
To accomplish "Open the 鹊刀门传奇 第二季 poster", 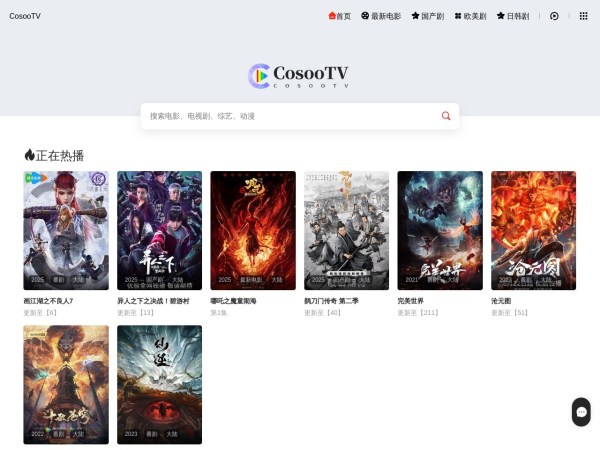I will tap(346, 230).
